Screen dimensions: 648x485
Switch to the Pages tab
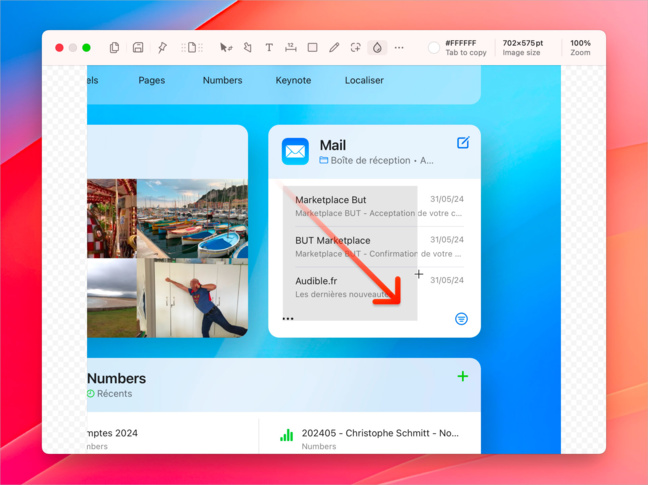pyautogui.click(x=152, y=80)
